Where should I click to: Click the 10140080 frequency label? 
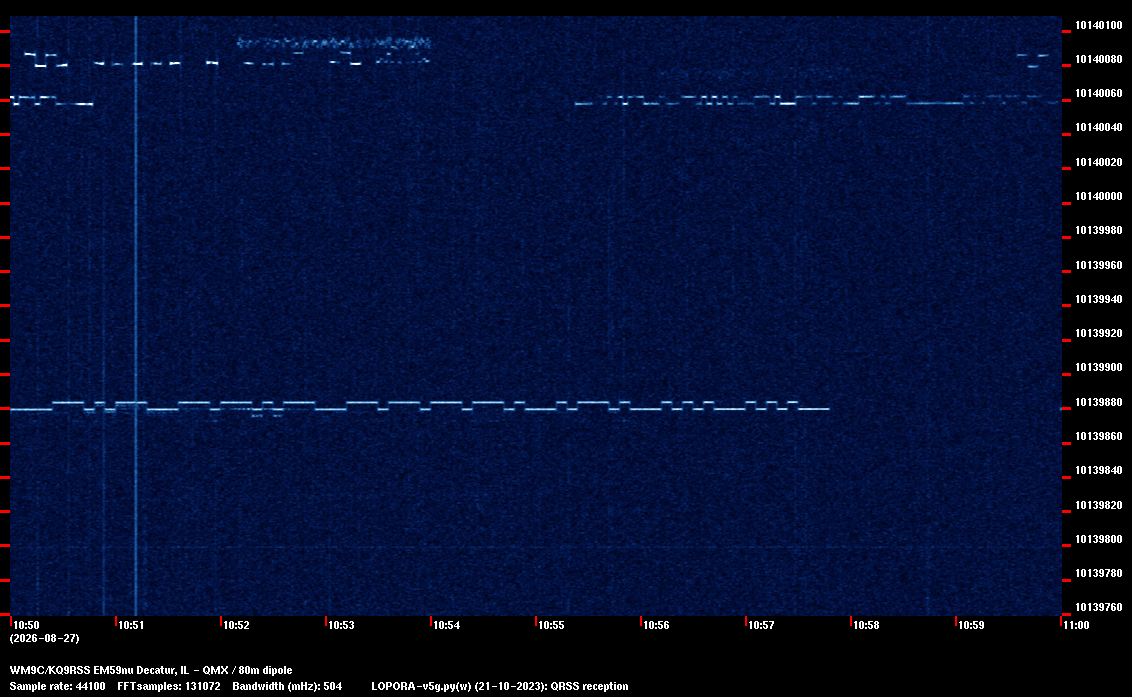[x=1099, y=59]
